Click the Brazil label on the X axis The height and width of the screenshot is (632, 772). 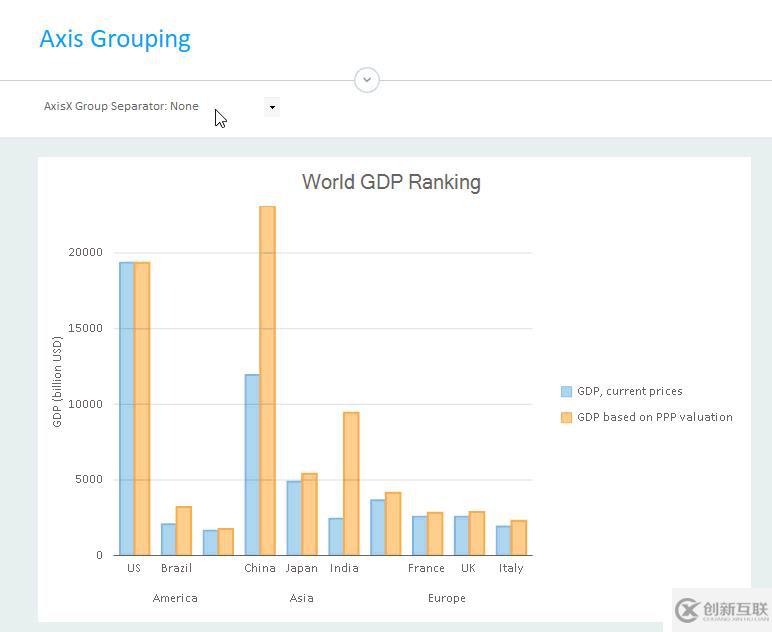coord(176,568)
